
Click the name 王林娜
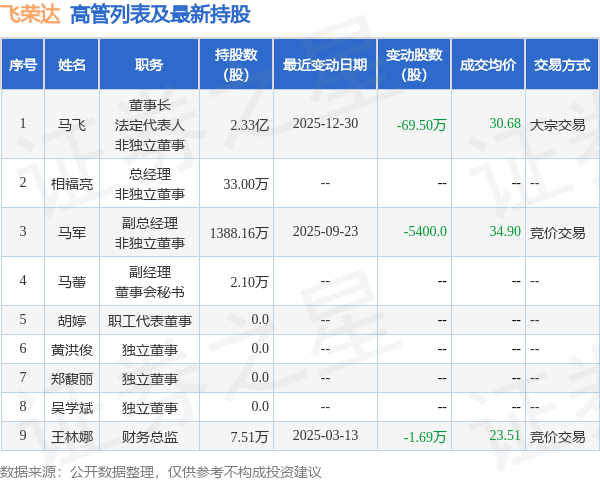72,437
